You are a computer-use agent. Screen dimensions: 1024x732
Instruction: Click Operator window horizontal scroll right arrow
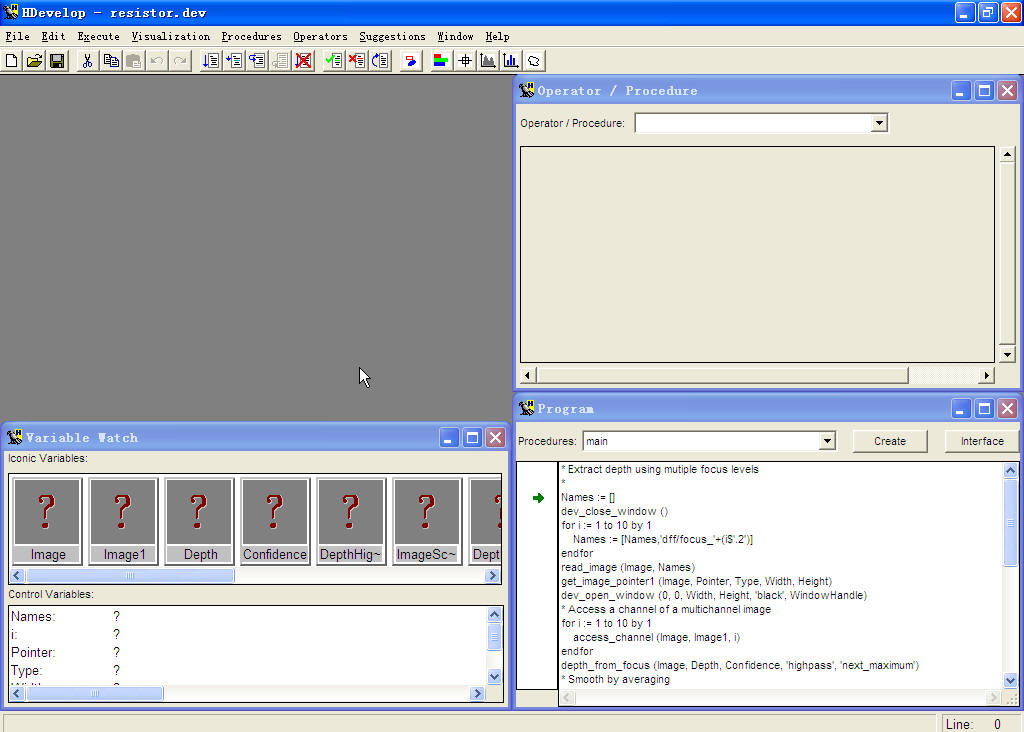click(x=987, y=375)
